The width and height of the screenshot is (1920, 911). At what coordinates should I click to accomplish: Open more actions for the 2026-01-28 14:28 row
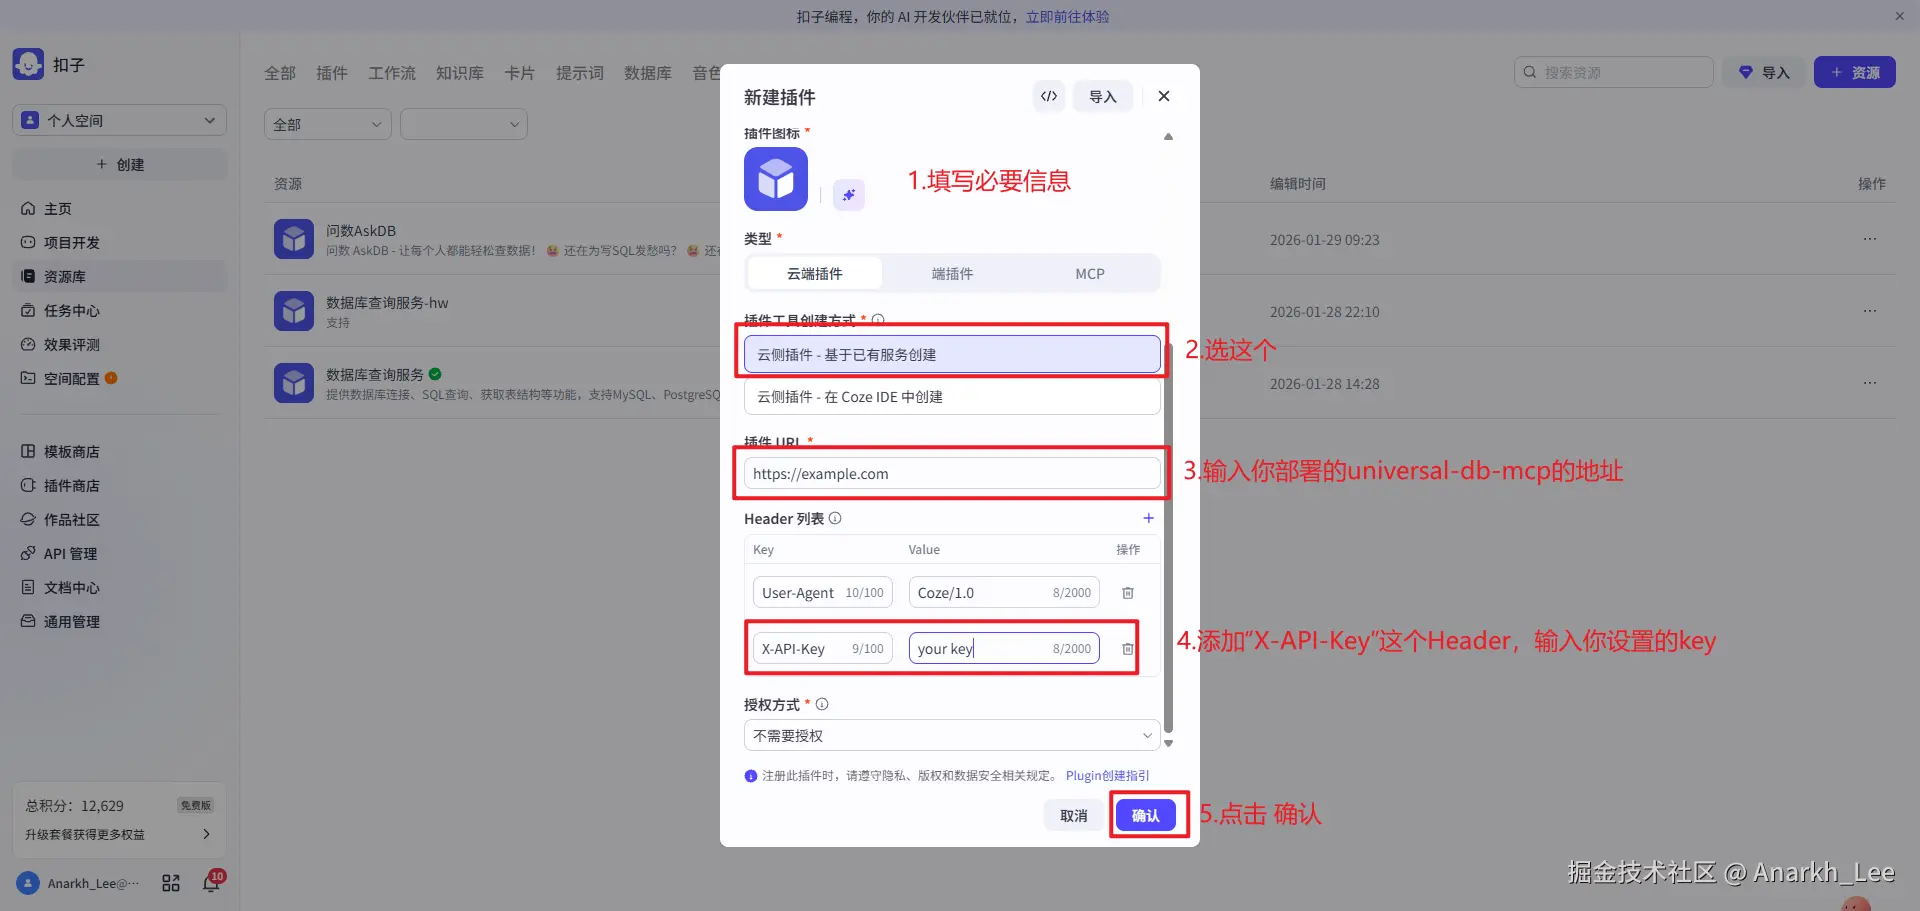tap(1870, 383)
